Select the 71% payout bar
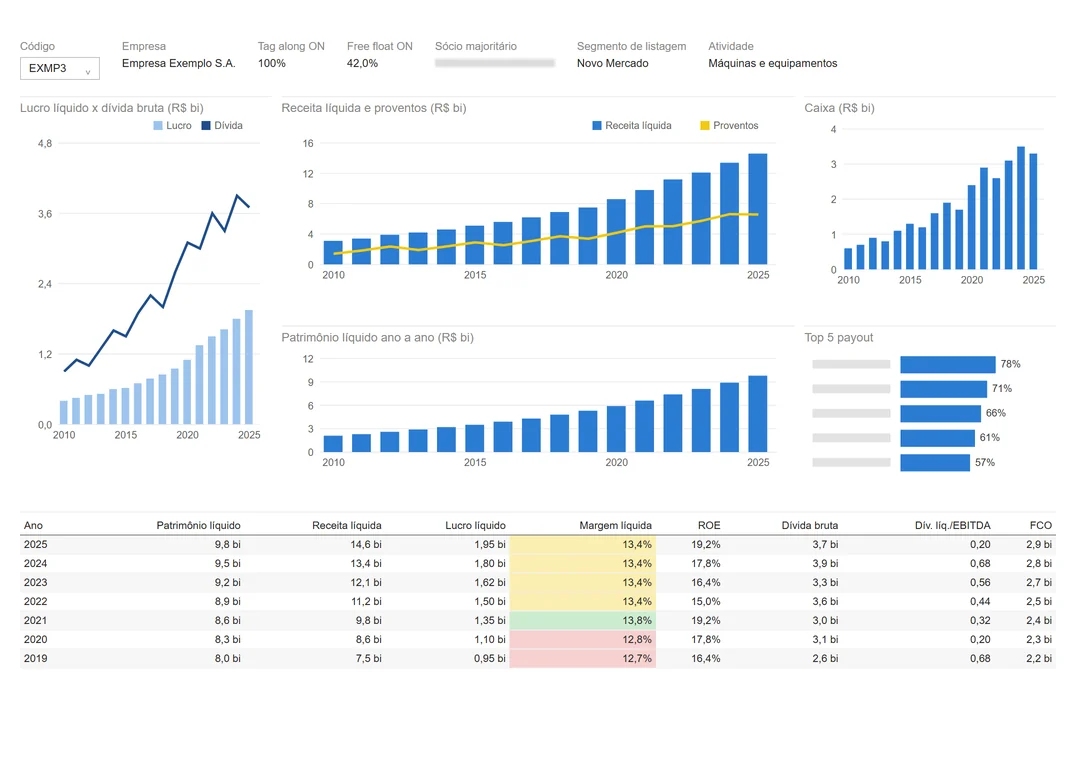1076x772 pixels. (944, 389)
